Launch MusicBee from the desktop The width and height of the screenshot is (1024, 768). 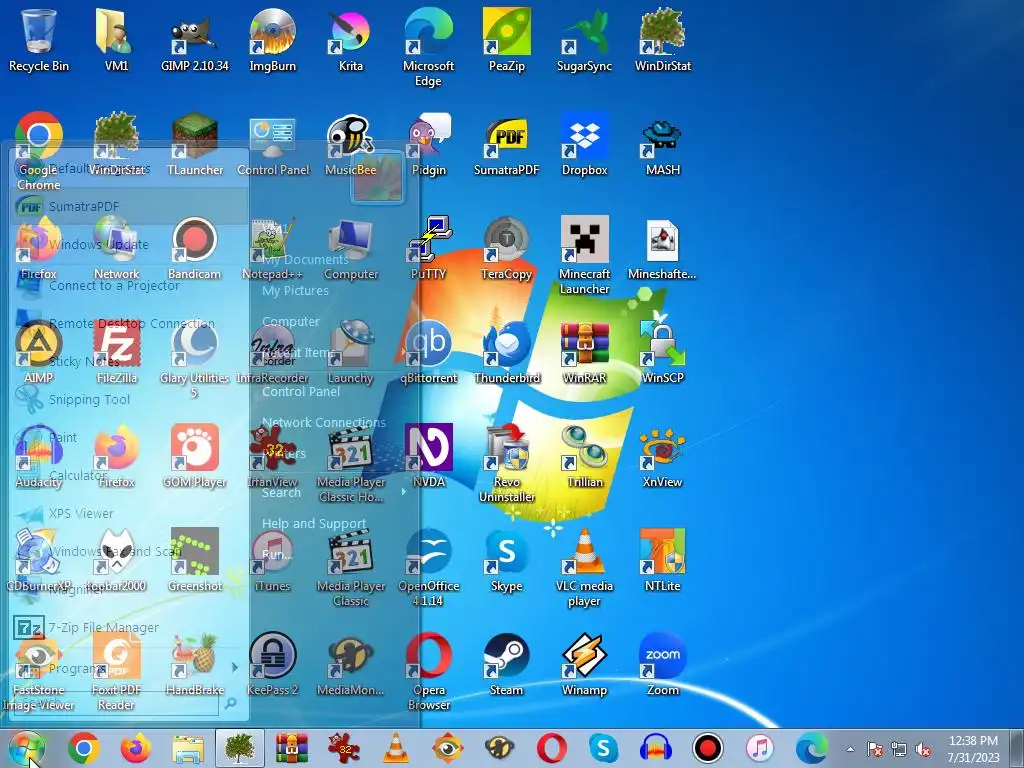tap(351, 144)
